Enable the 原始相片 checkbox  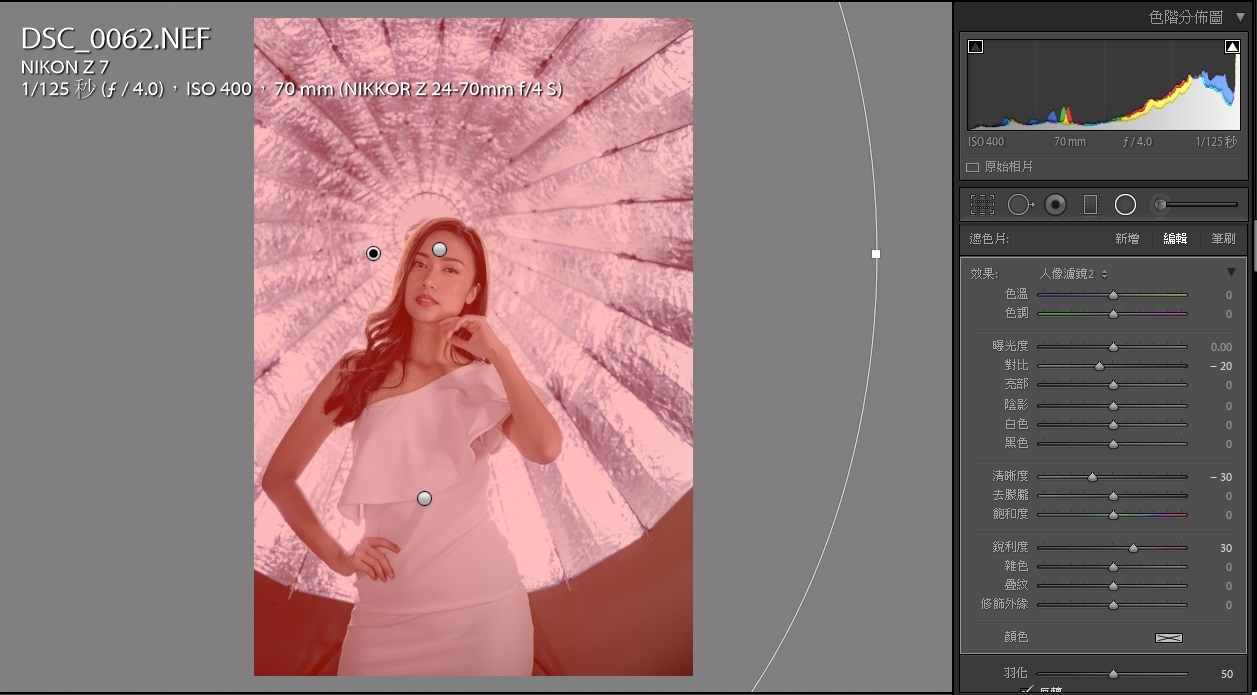(x=973, y=167)
